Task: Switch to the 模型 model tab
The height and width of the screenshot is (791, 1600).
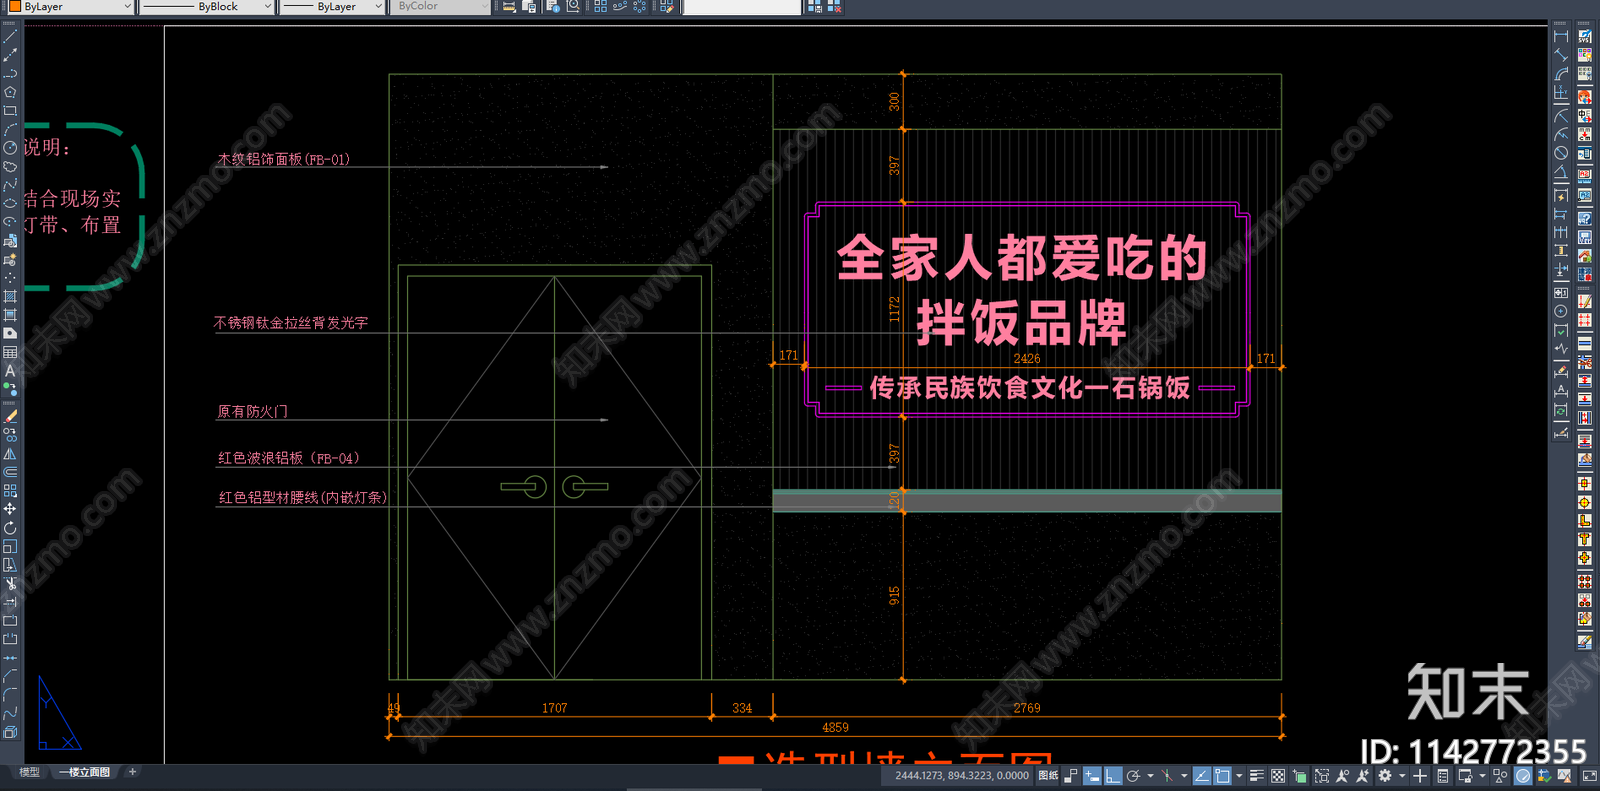Action: click(30, 772)
